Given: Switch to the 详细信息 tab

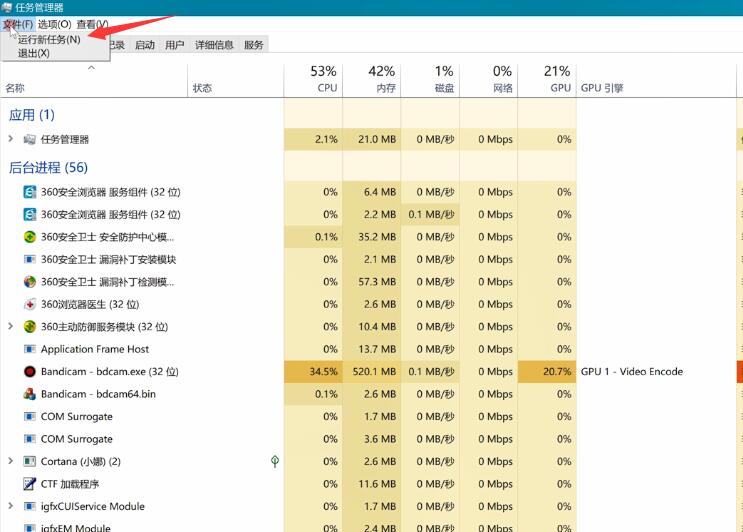Looking at the screenshot, I should (x=214, y=45).
